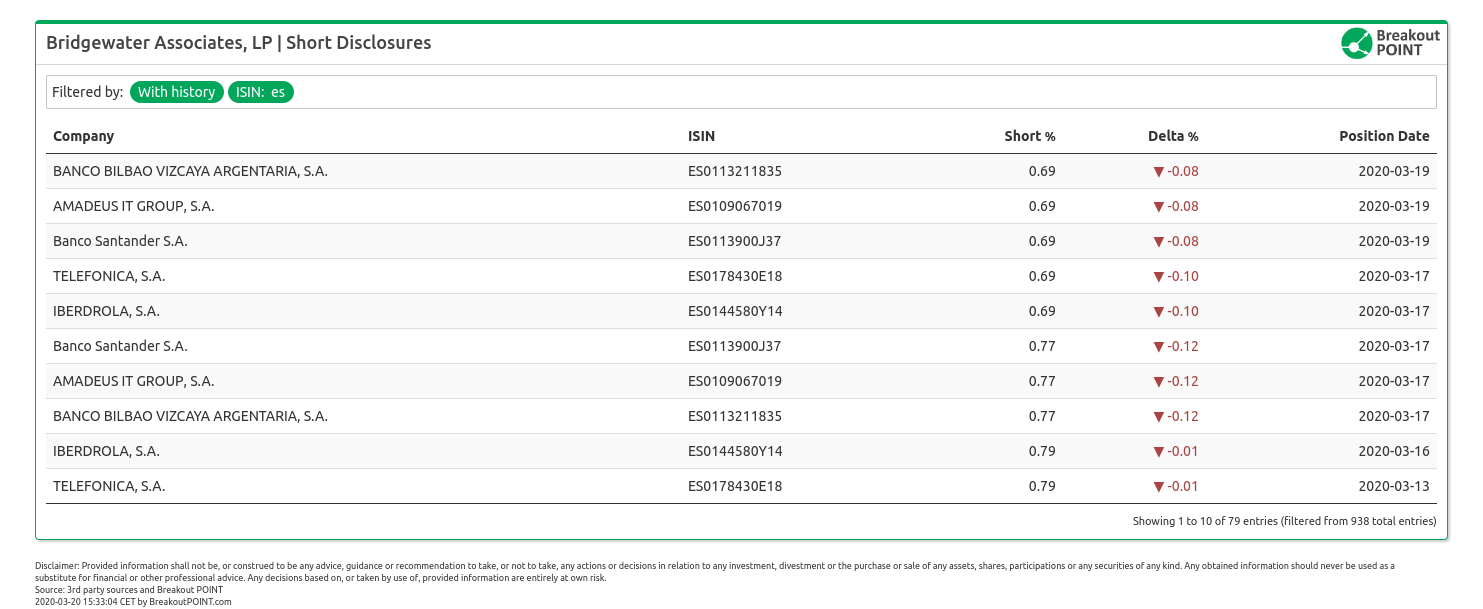Sort table by ISIN column header

coord(701,136)
